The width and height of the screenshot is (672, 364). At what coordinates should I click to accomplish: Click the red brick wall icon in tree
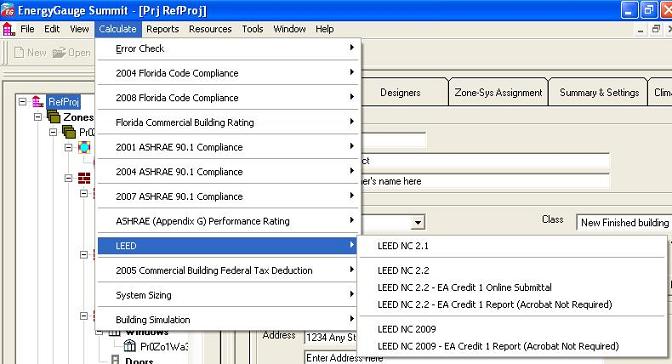(x=84, y=178)
